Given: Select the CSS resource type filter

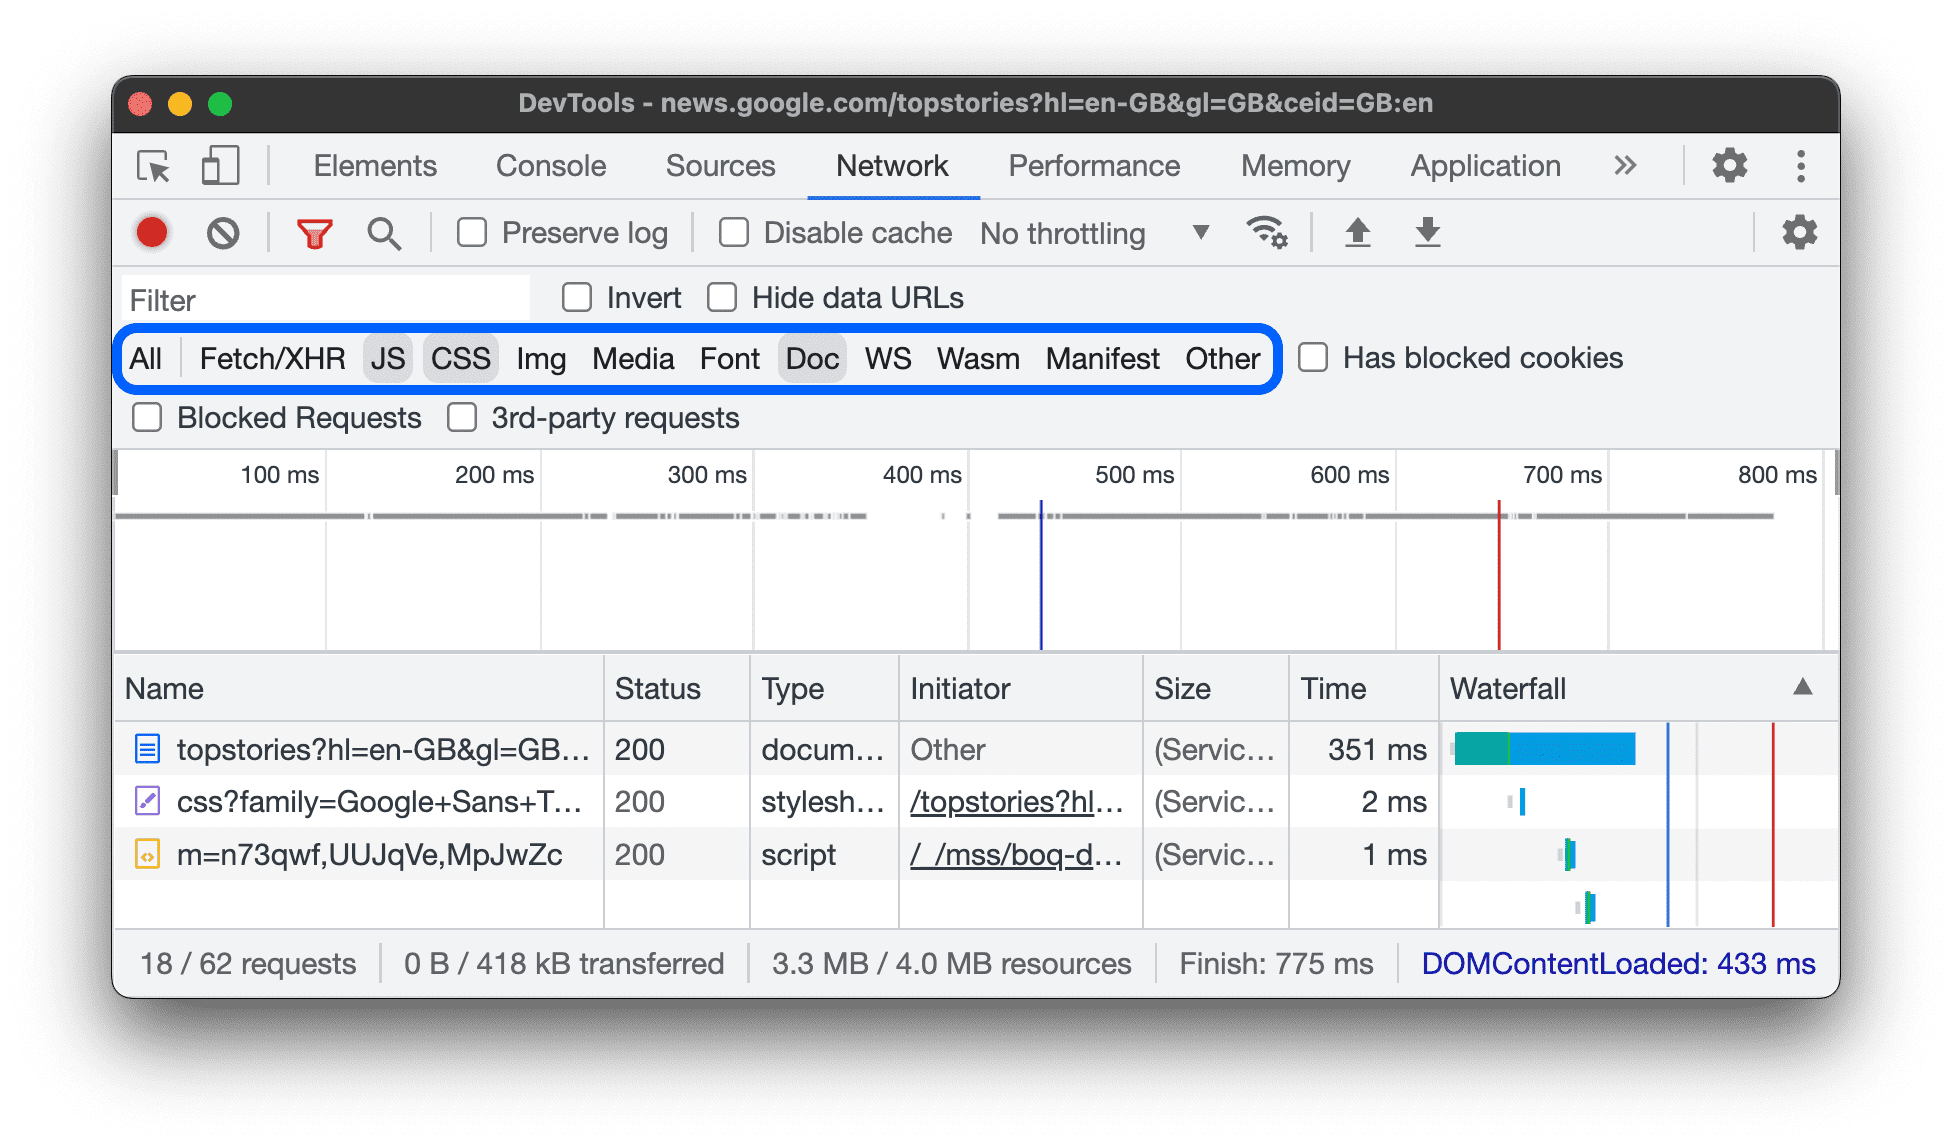Looking at the screenshot, I should point(461,359).
